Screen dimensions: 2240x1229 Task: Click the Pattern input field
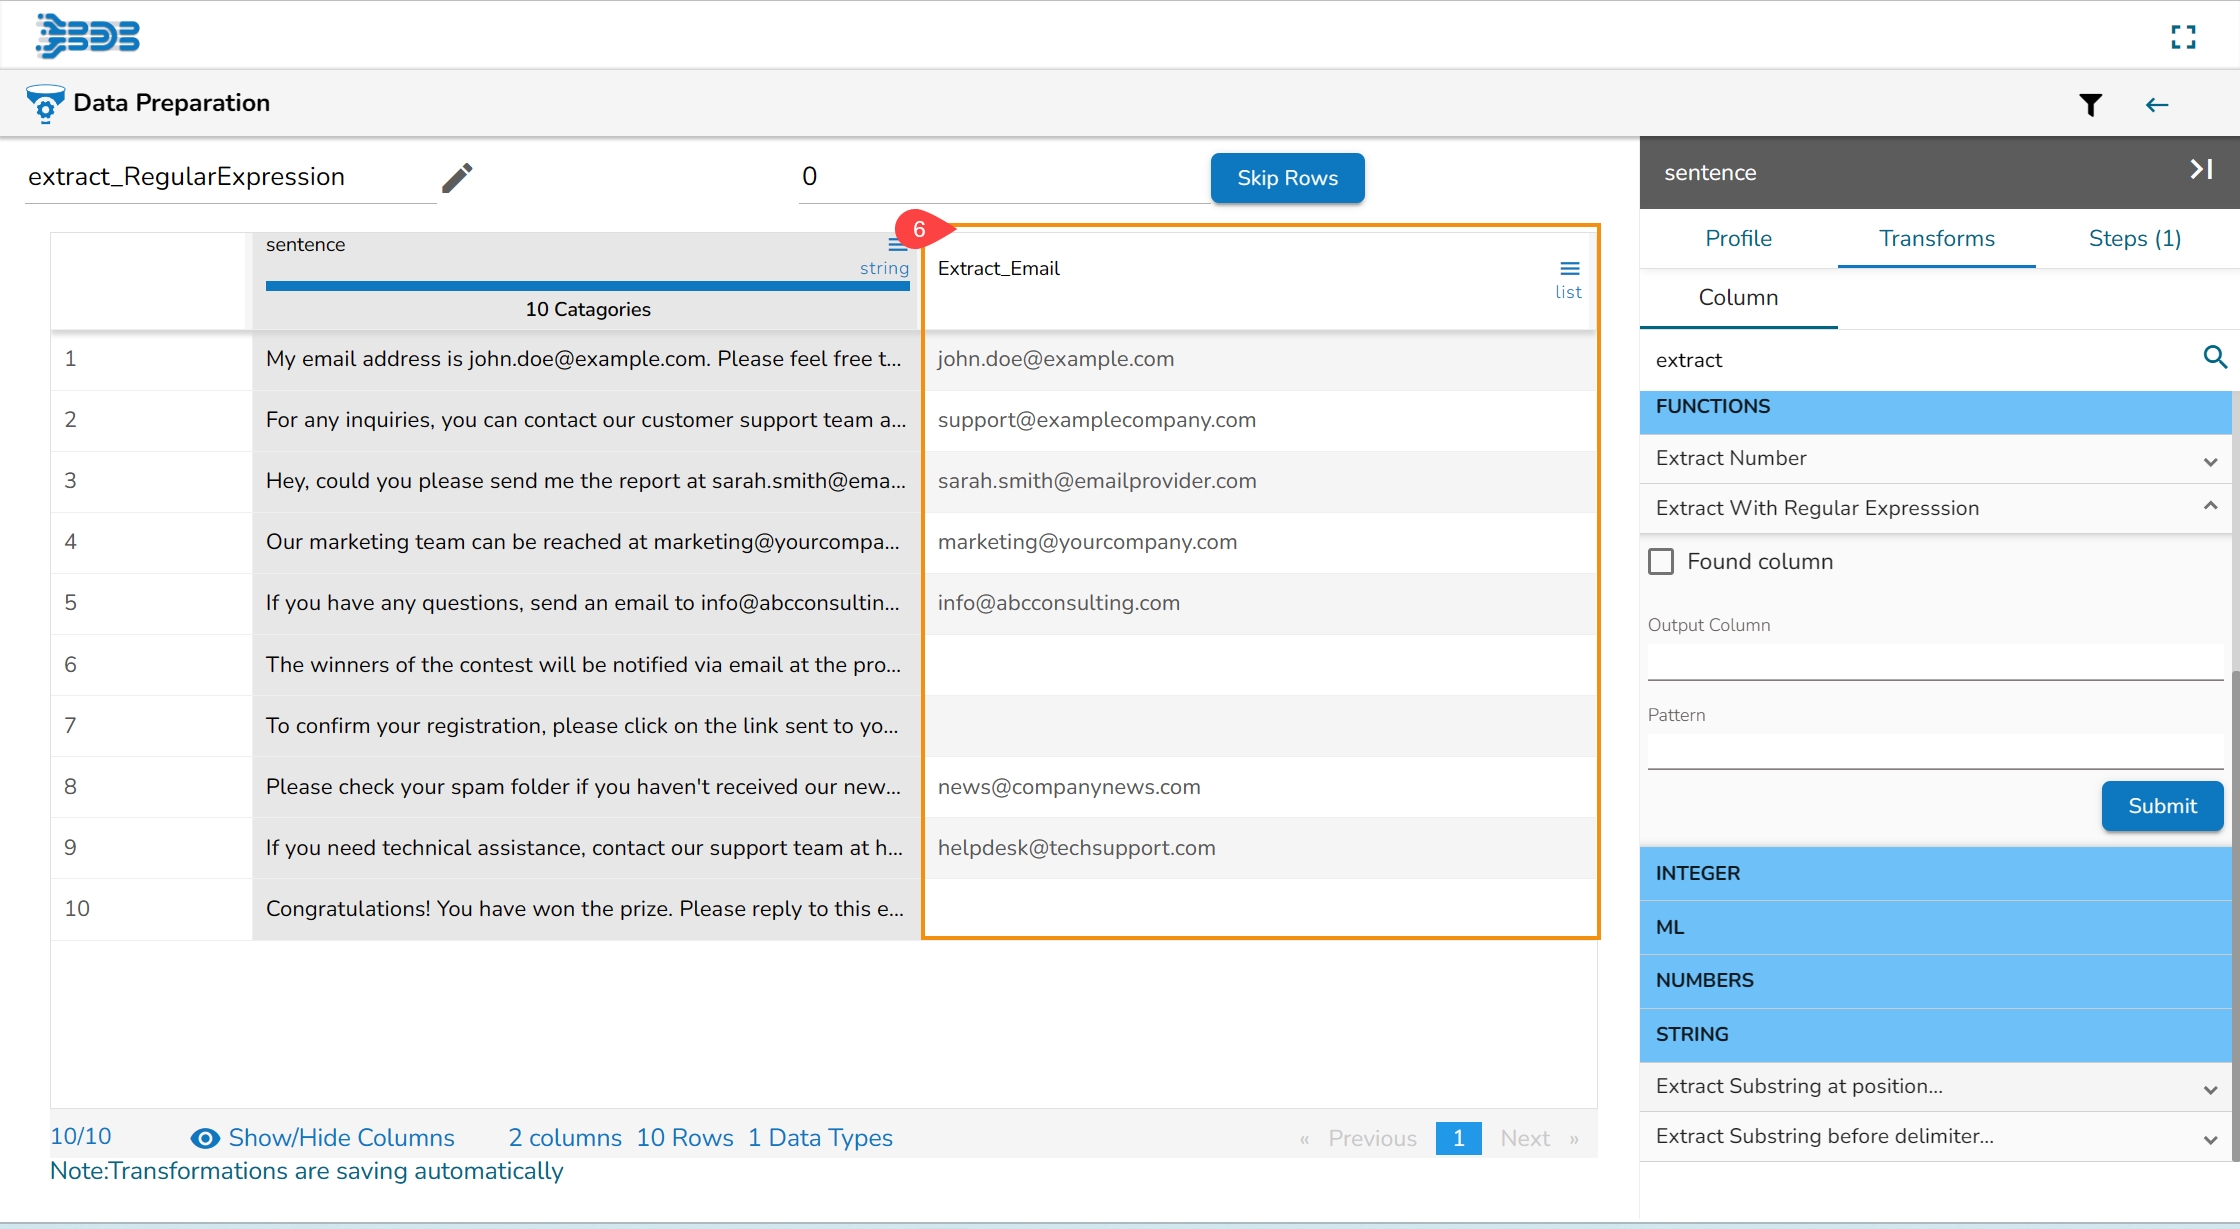tap(1934, 752)
